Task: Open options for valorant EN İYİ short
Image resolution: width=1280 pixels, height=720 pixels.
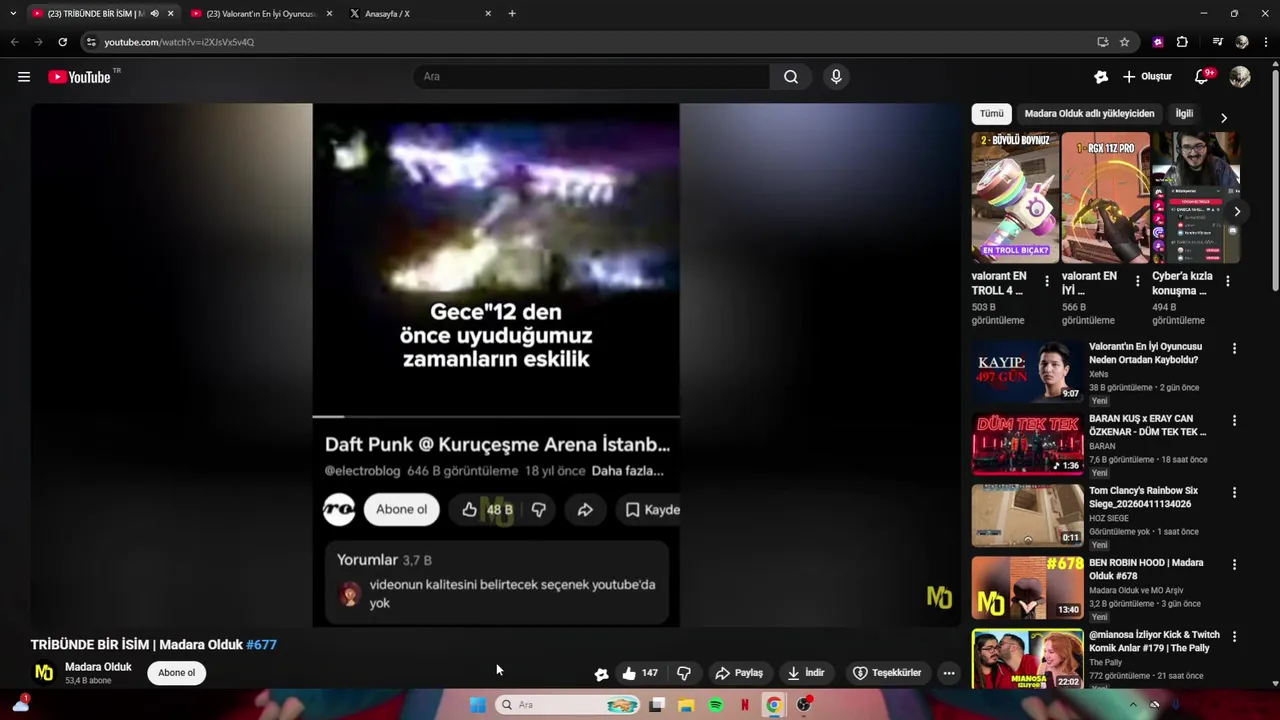Action: point(1137,282)
